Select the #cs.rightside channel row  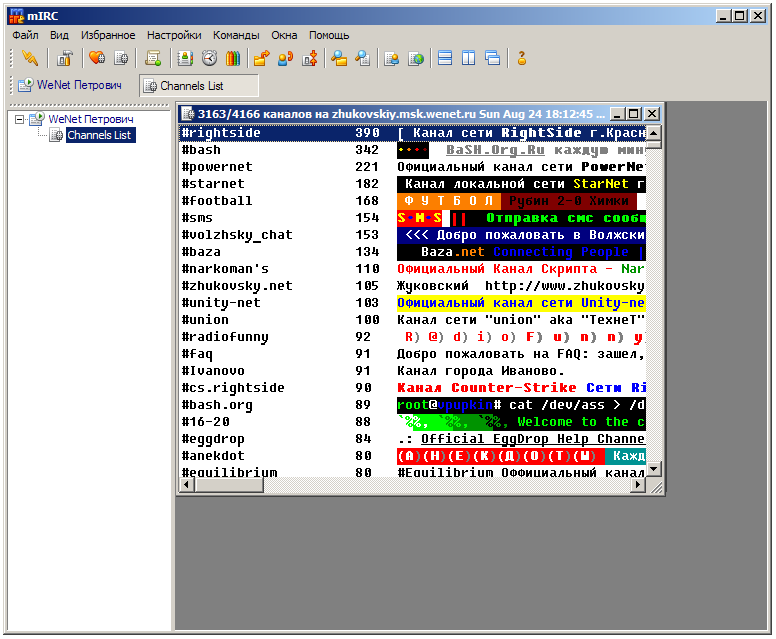[412, 388]
